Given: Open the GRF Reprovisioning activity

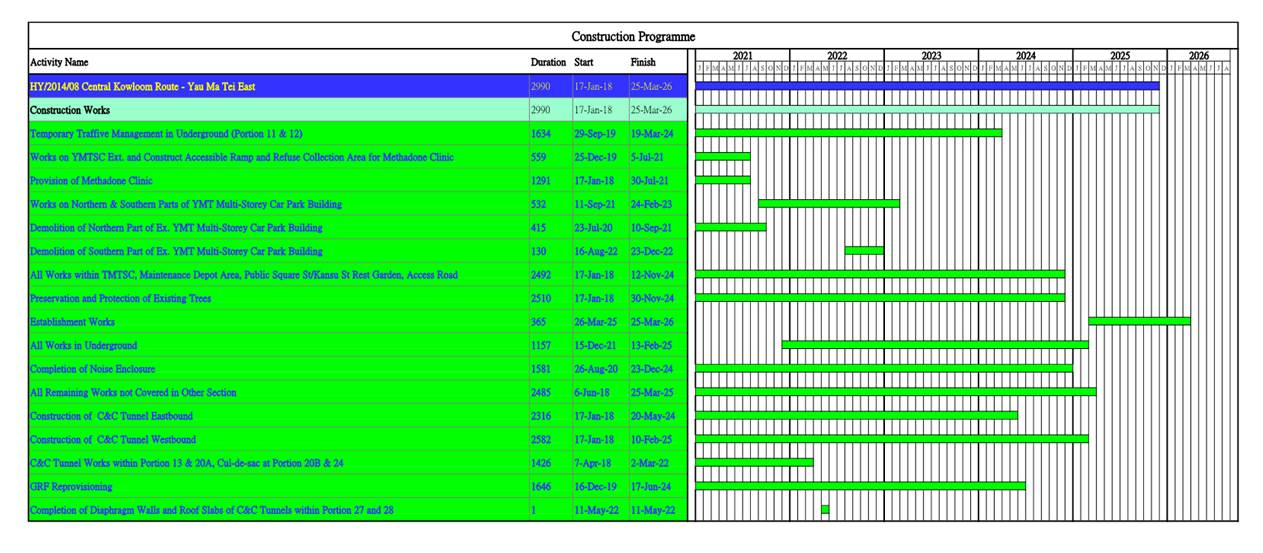Looking at the screenshot, I should tap(71, 487).
